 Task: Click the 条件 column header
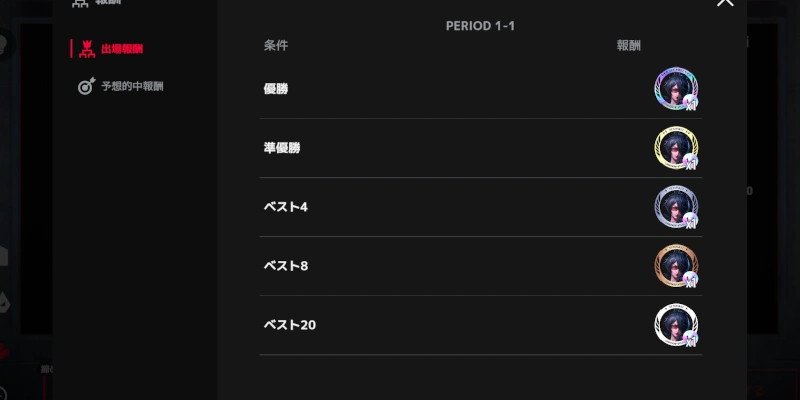(276, 46)
